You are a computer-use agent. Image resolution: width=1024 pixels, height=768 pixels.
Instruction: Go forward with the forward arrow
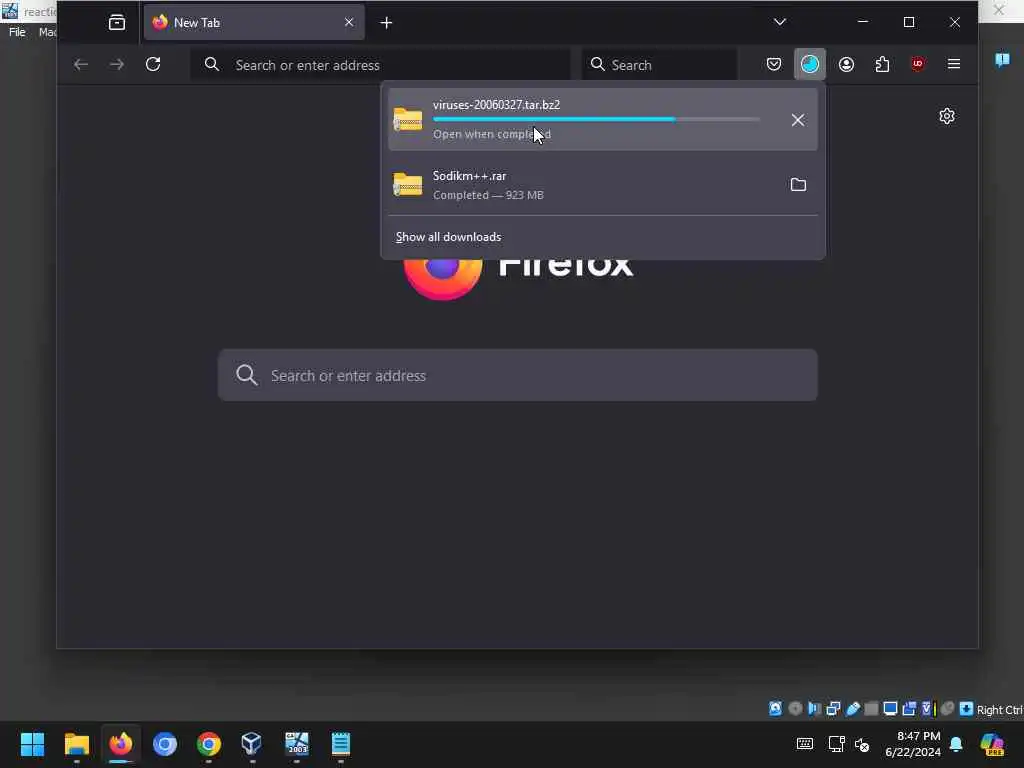(117, 64)
